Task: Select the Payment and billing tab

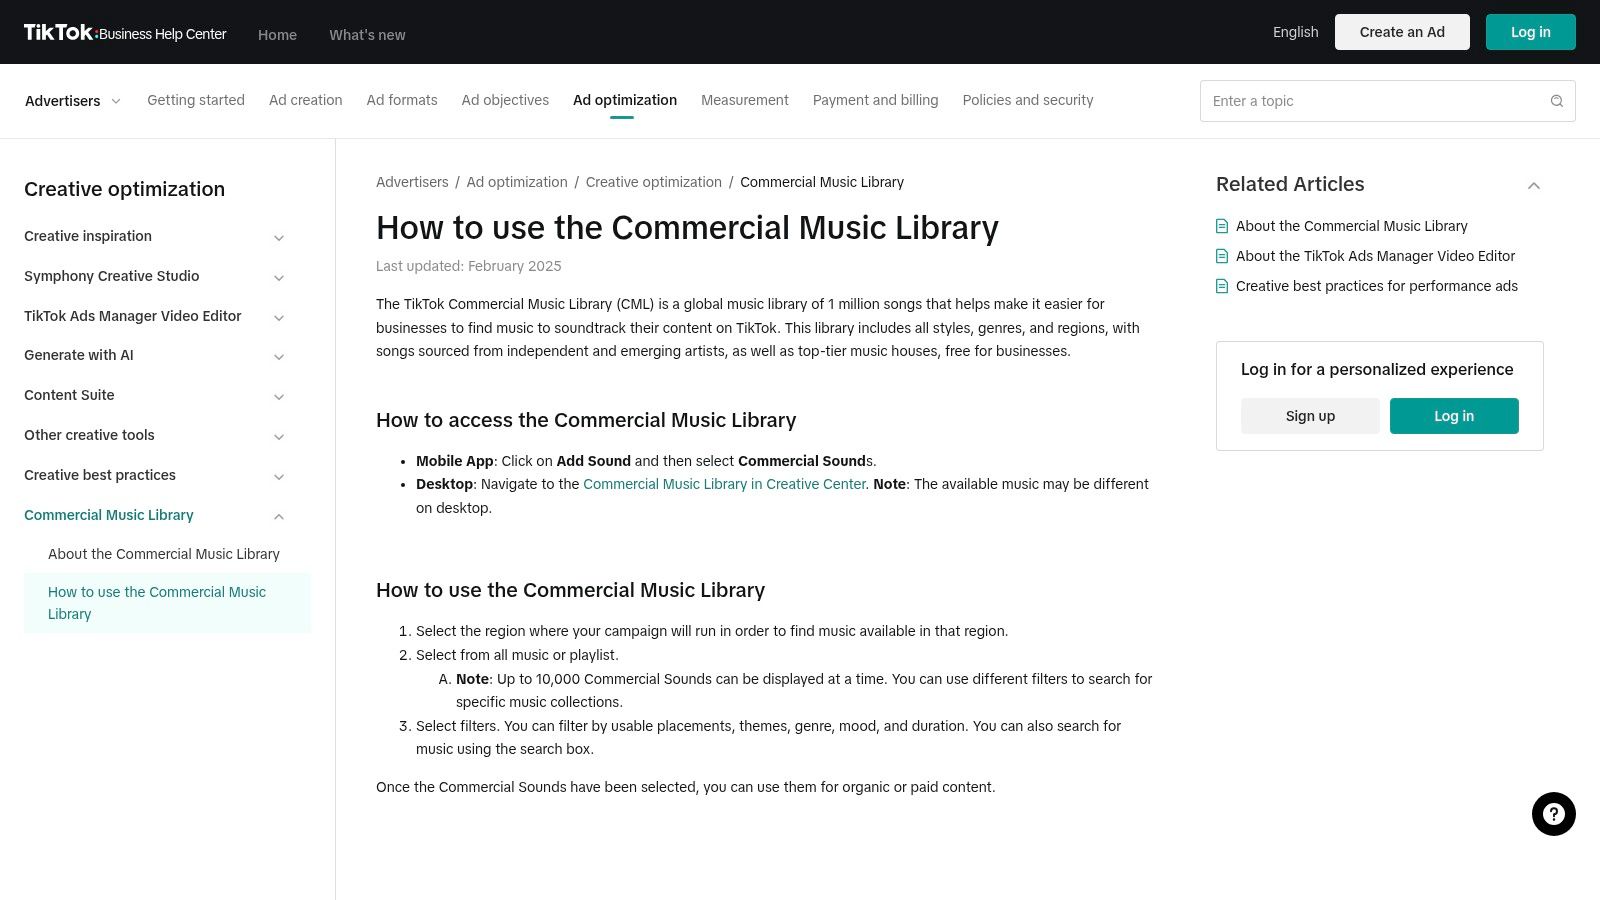Action: pos(875,100)
